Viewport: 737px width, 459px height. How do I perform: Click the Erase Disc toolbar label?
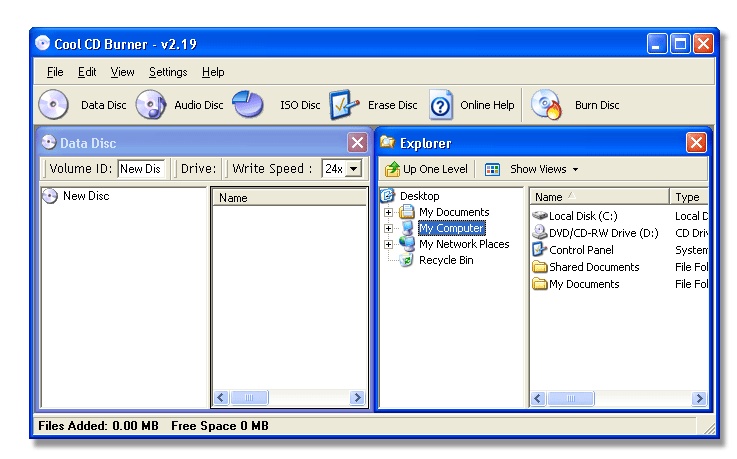coord(393,105)
